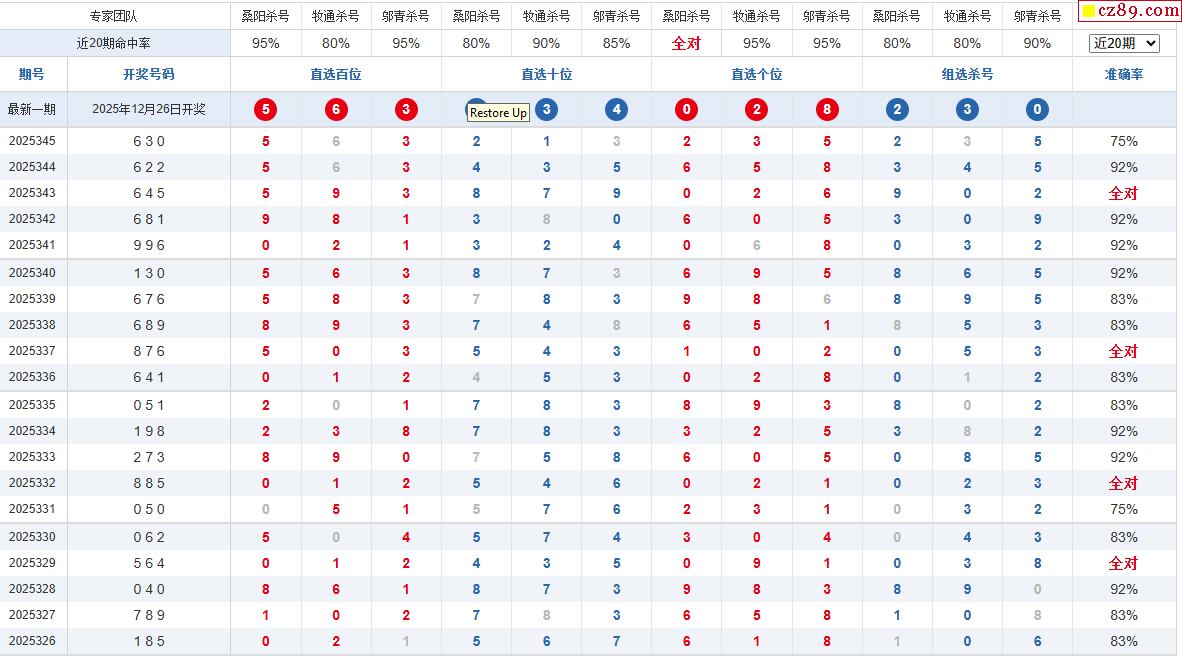Click winning number 1 8 5
The width and height of the screenshot is (1182, 659).
coord(149,641)
